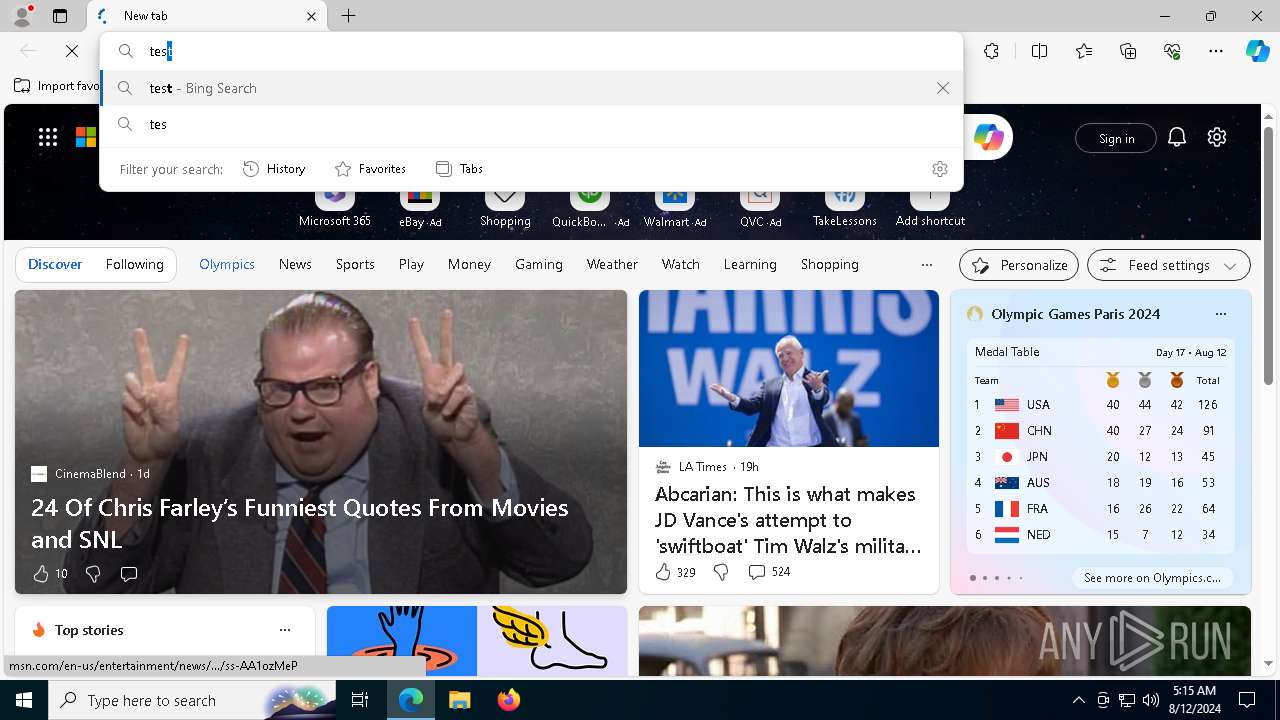Select 'test - Bing Search' suggestion
1280x720 pixels.
coord(531,88)
